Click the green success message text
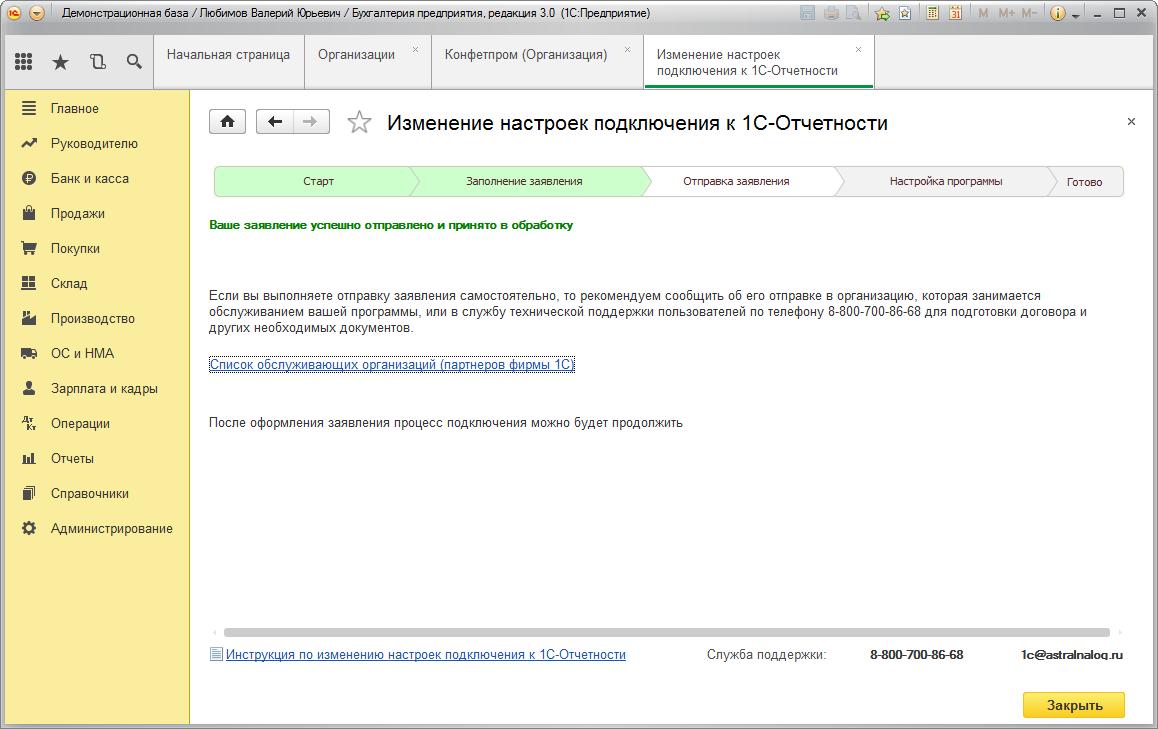Viewport: 1158px width, 729px height. [391, 225]
